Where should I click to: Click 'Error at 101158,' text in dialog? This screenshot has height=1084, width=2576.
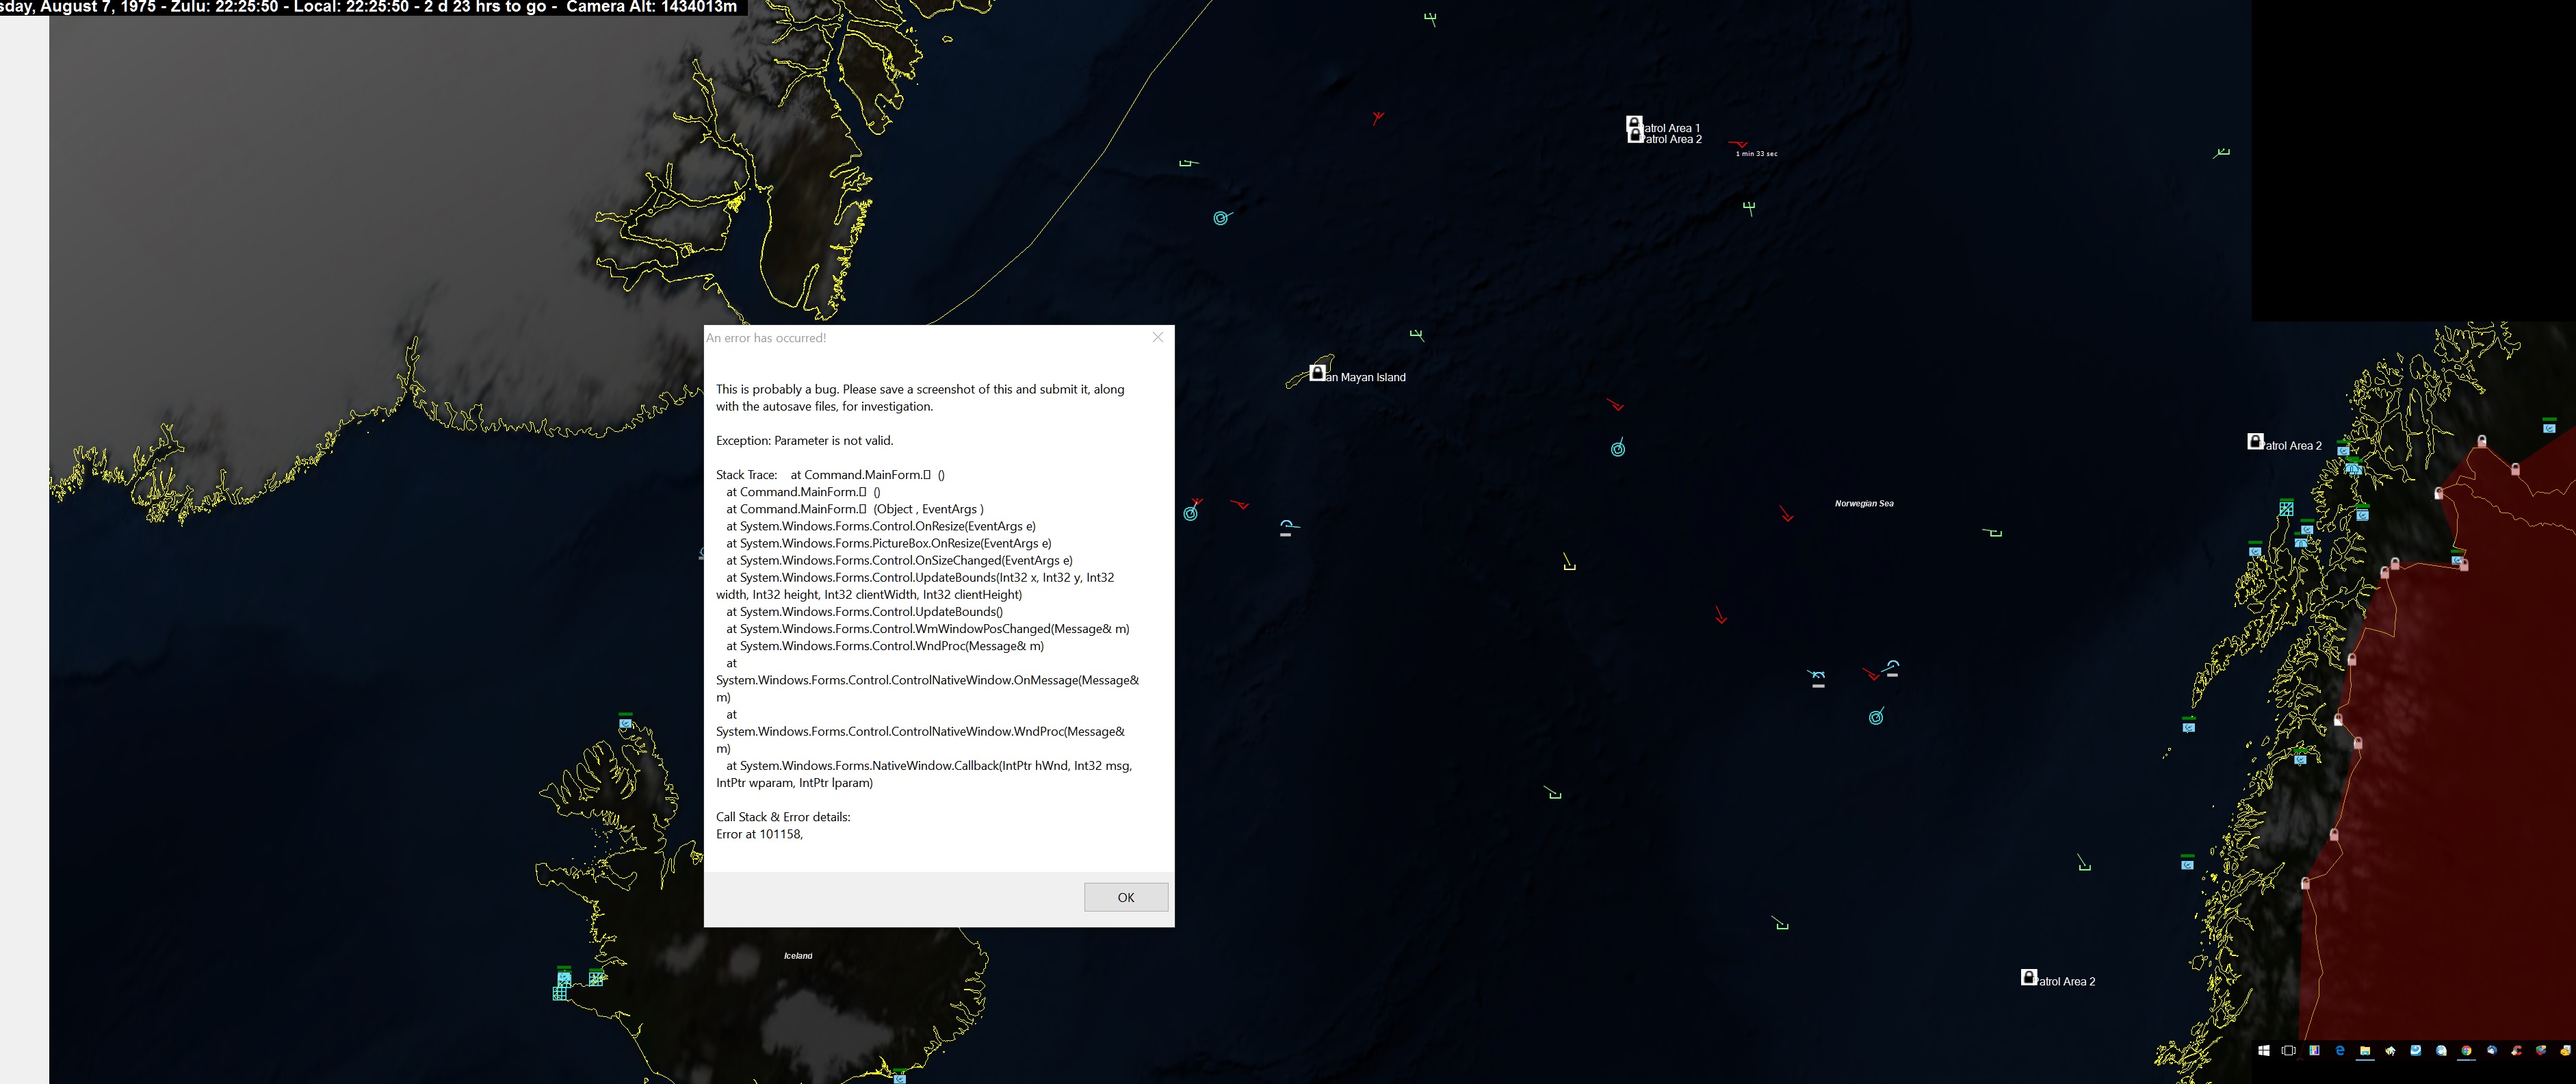[759, 834]
